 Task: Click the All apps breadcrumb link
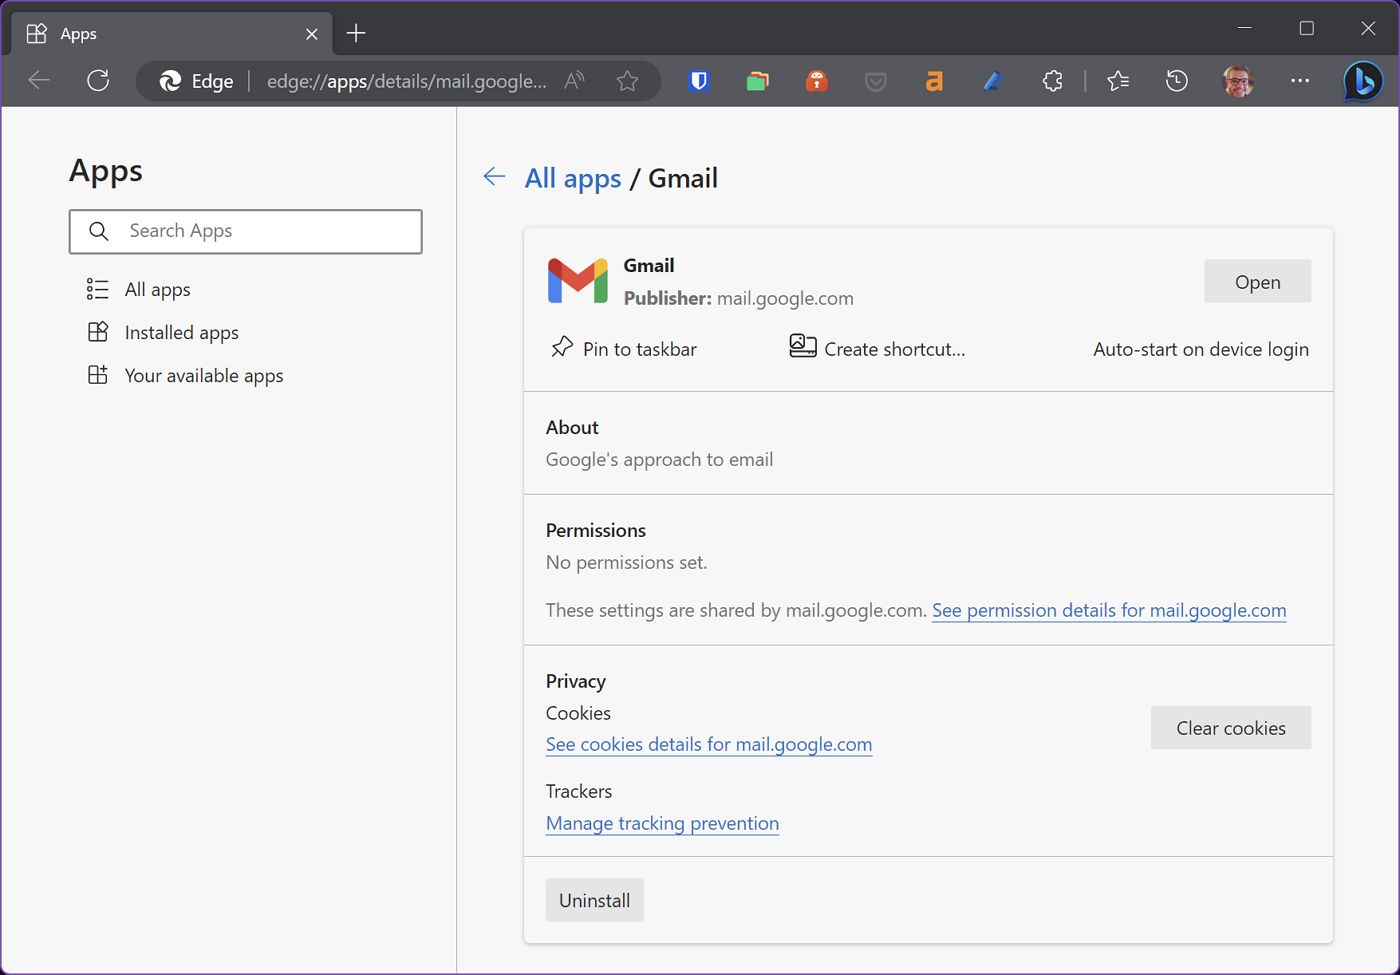click(573, 178)
